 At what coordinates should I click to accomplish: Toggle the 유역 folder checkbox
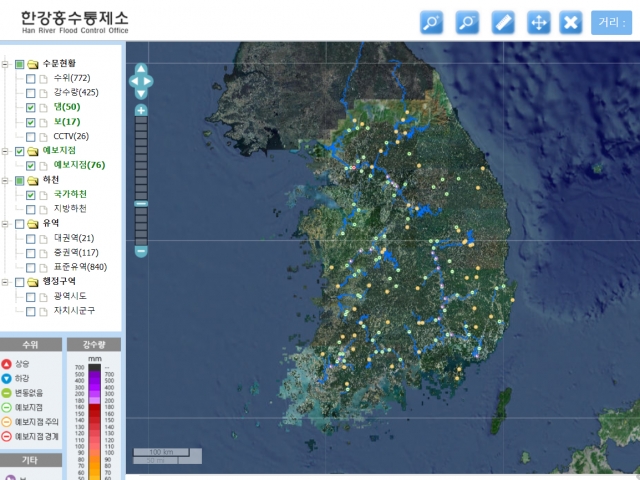[20, 224]
